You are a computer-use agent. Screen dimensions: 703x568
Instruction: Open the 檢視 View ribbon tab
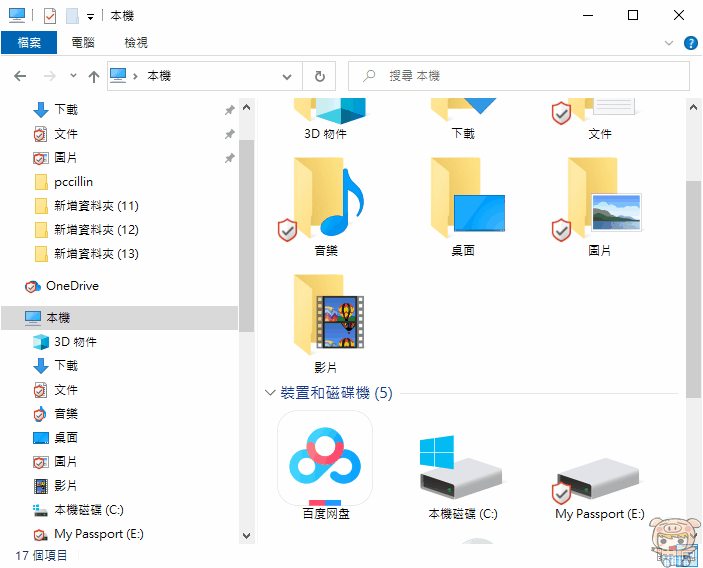136,43
